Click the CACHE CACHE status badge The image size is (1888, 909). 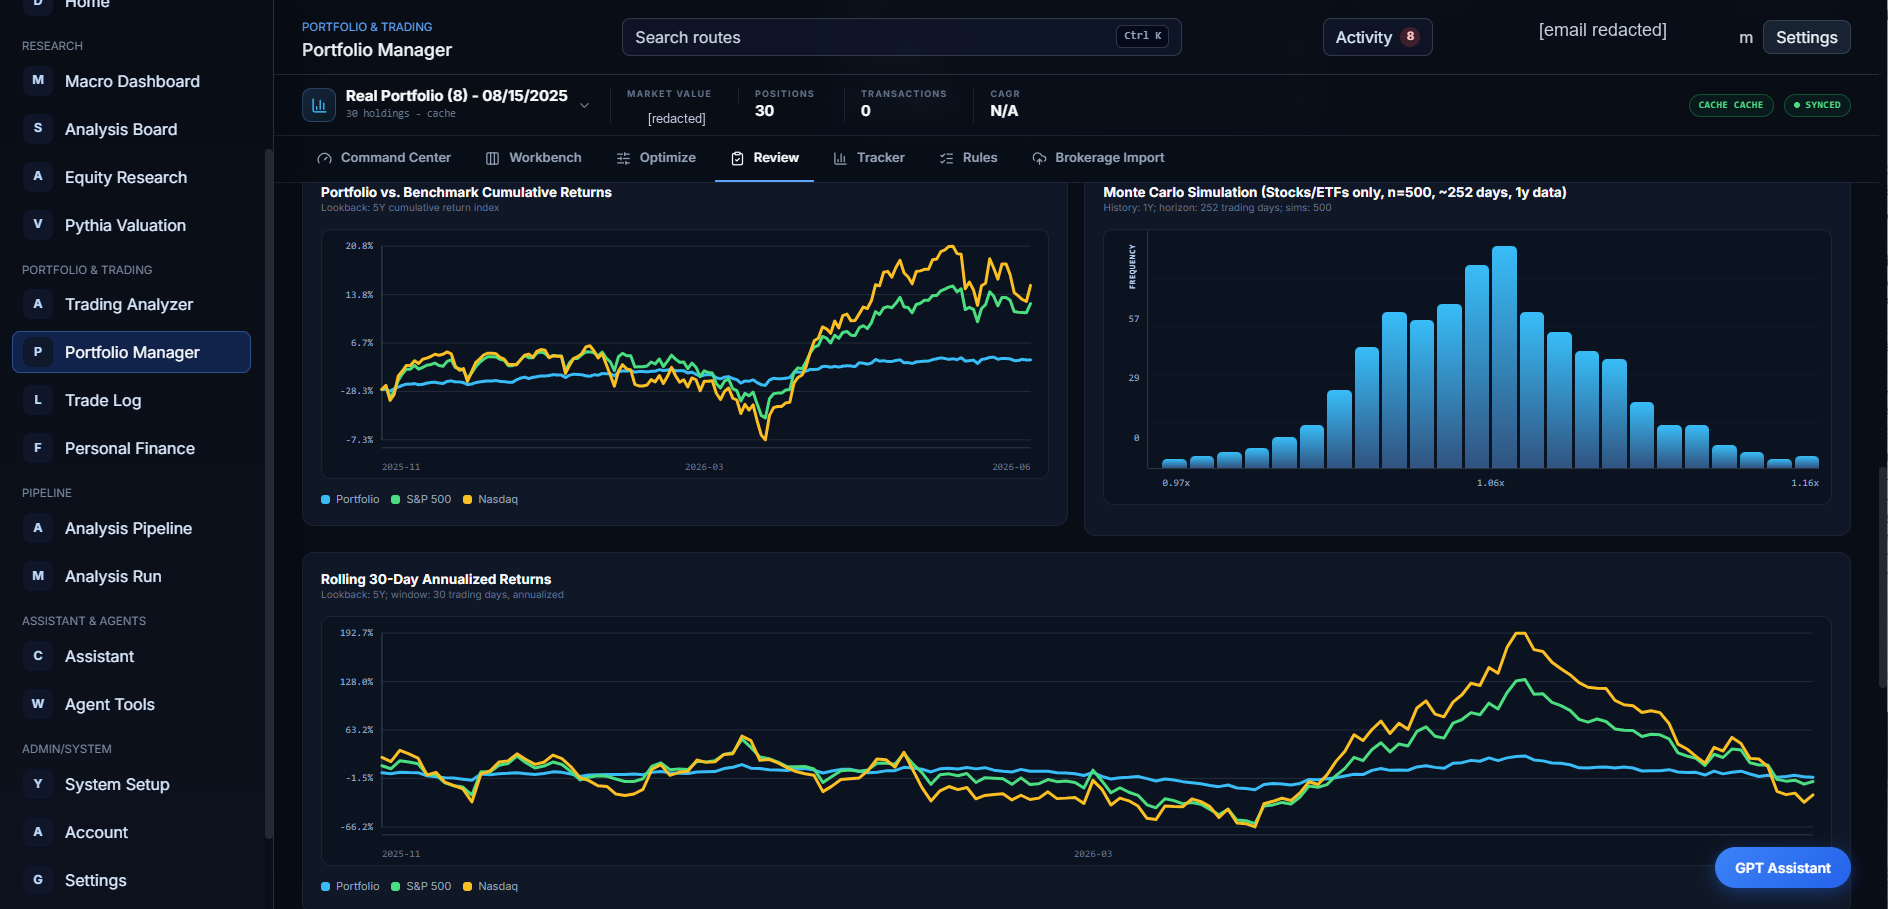tap(1730, 105)
